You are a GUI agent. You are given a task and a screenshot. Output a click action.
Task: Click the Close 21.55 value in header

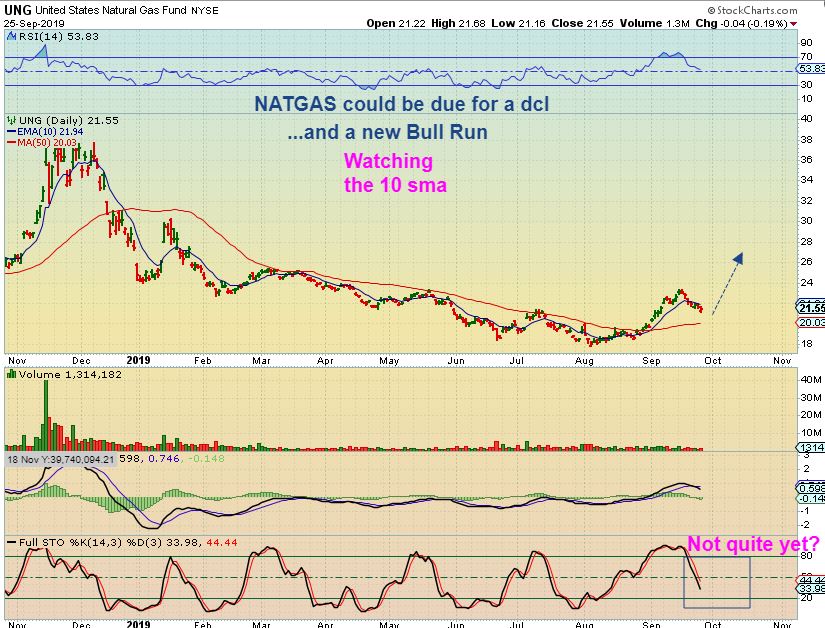coord(582,23)
